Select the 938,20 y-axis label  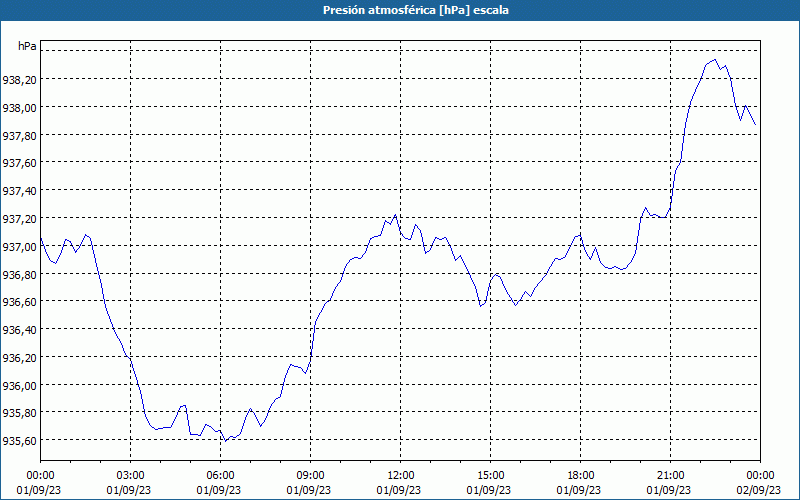pyautogui.click(x=19, y=80)
